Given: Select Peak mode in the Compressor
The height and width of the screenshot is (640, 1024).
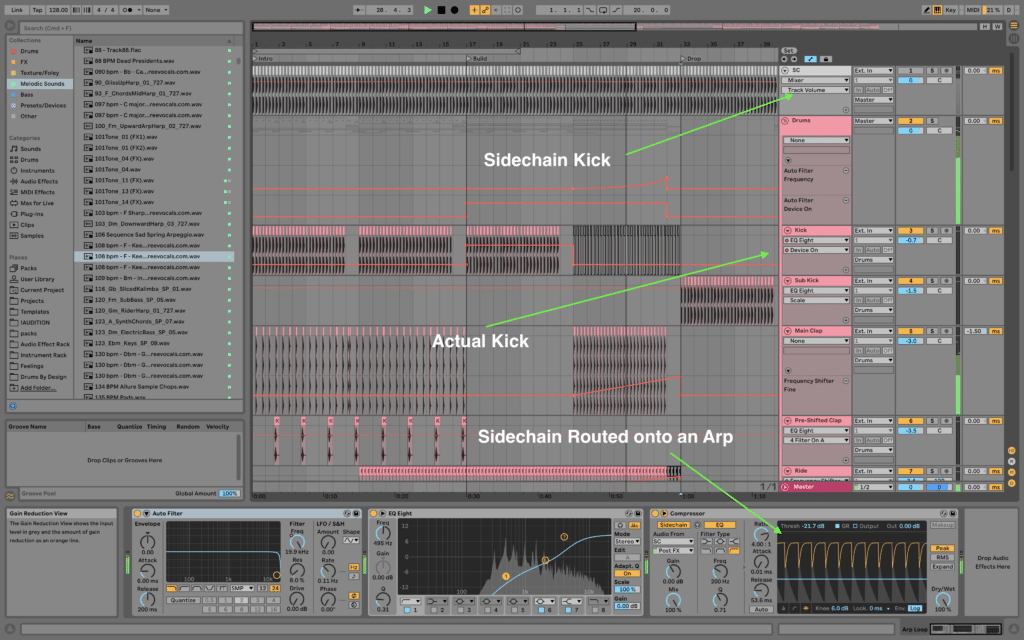Looking at the screenshot, I should click(x=942, y=549).
